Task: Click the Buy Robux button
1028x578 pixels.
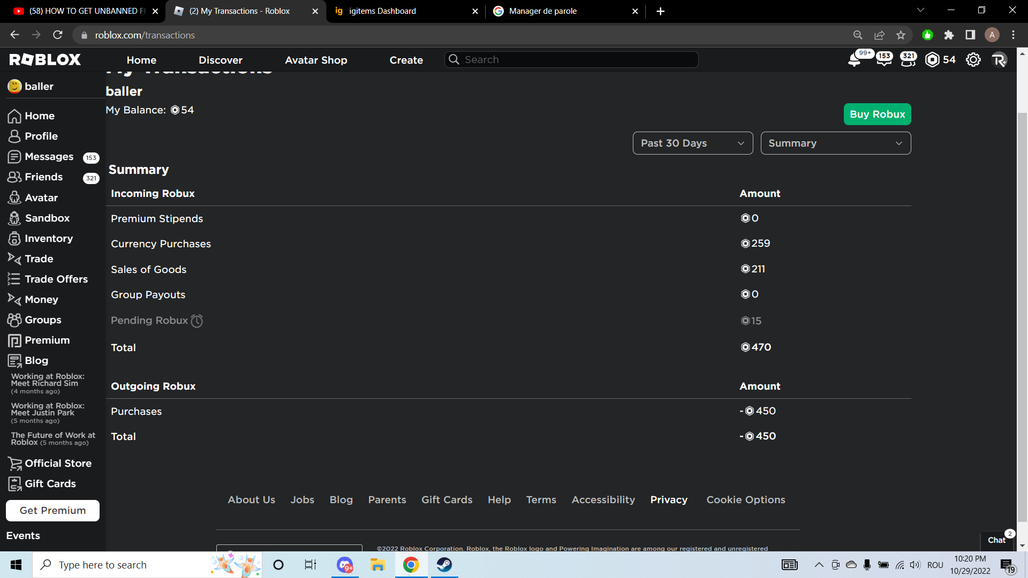Action: click(x=877, y=114)
